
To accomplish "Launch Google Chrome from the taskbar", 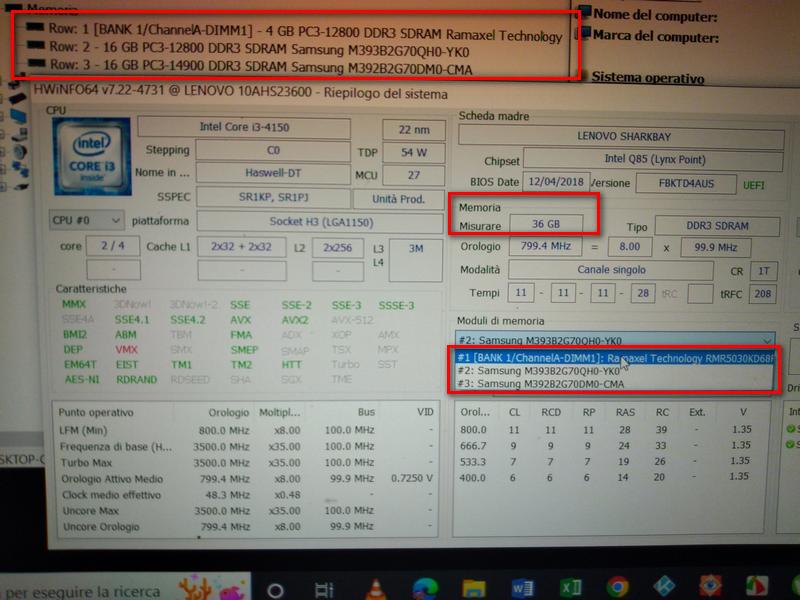I will point(618,588).
